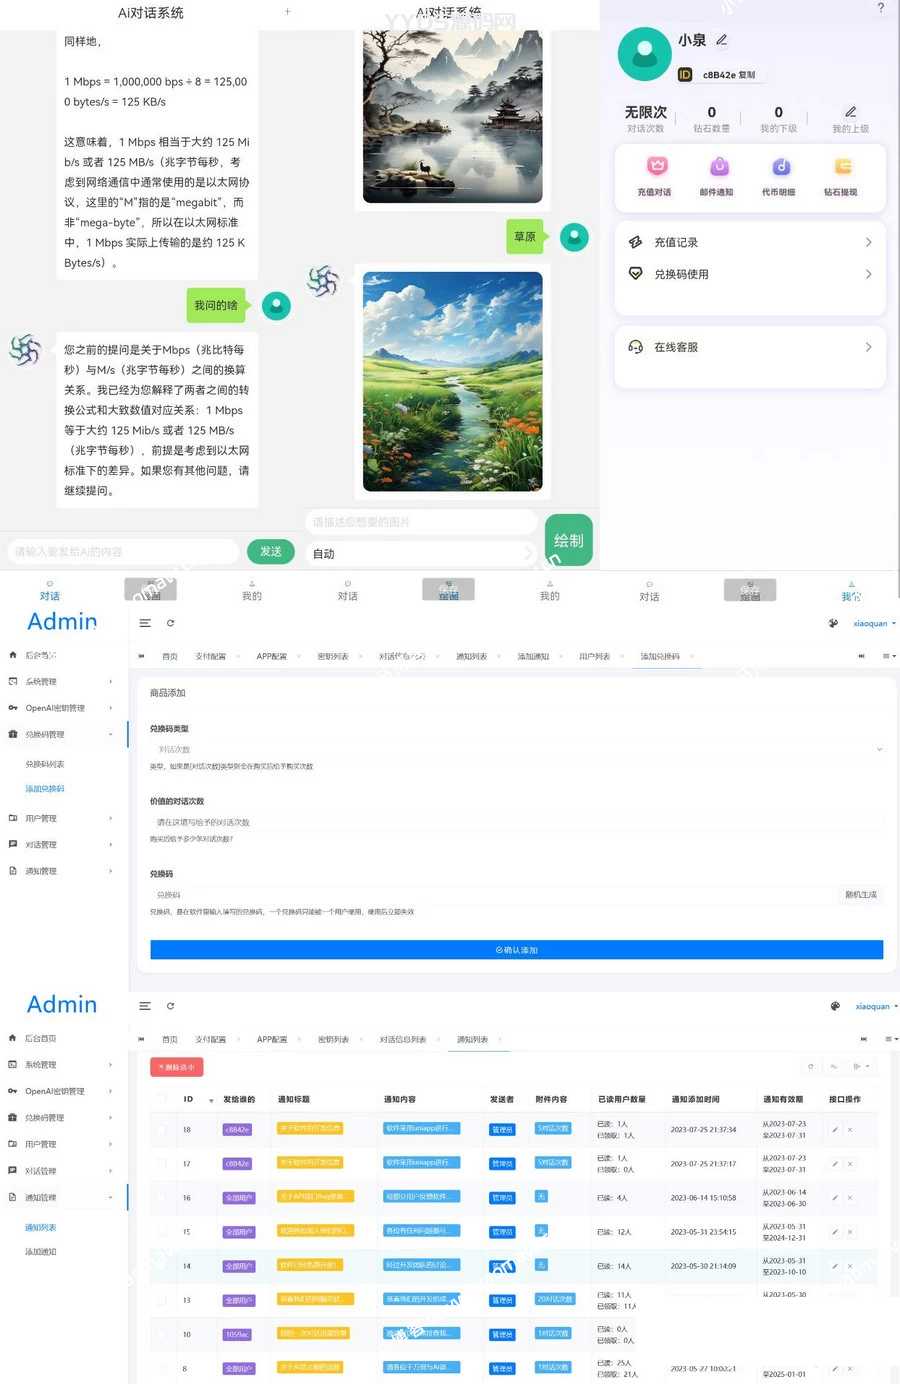Collapse the sidebar on the add-redemption-code admin page
The width and height of the screenshot is (900, 1384).
click(x=145, y=623)
